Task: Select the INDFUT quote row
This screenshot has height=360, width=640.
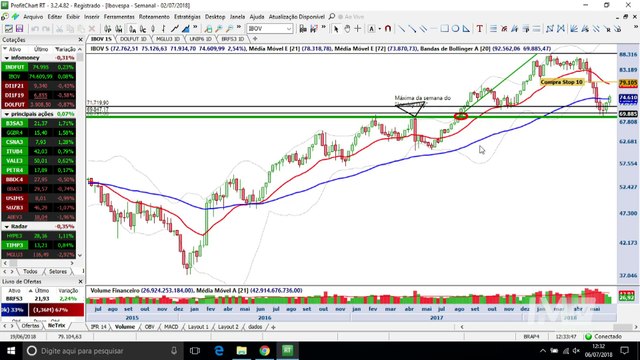Action: click(x=38, y=67)
